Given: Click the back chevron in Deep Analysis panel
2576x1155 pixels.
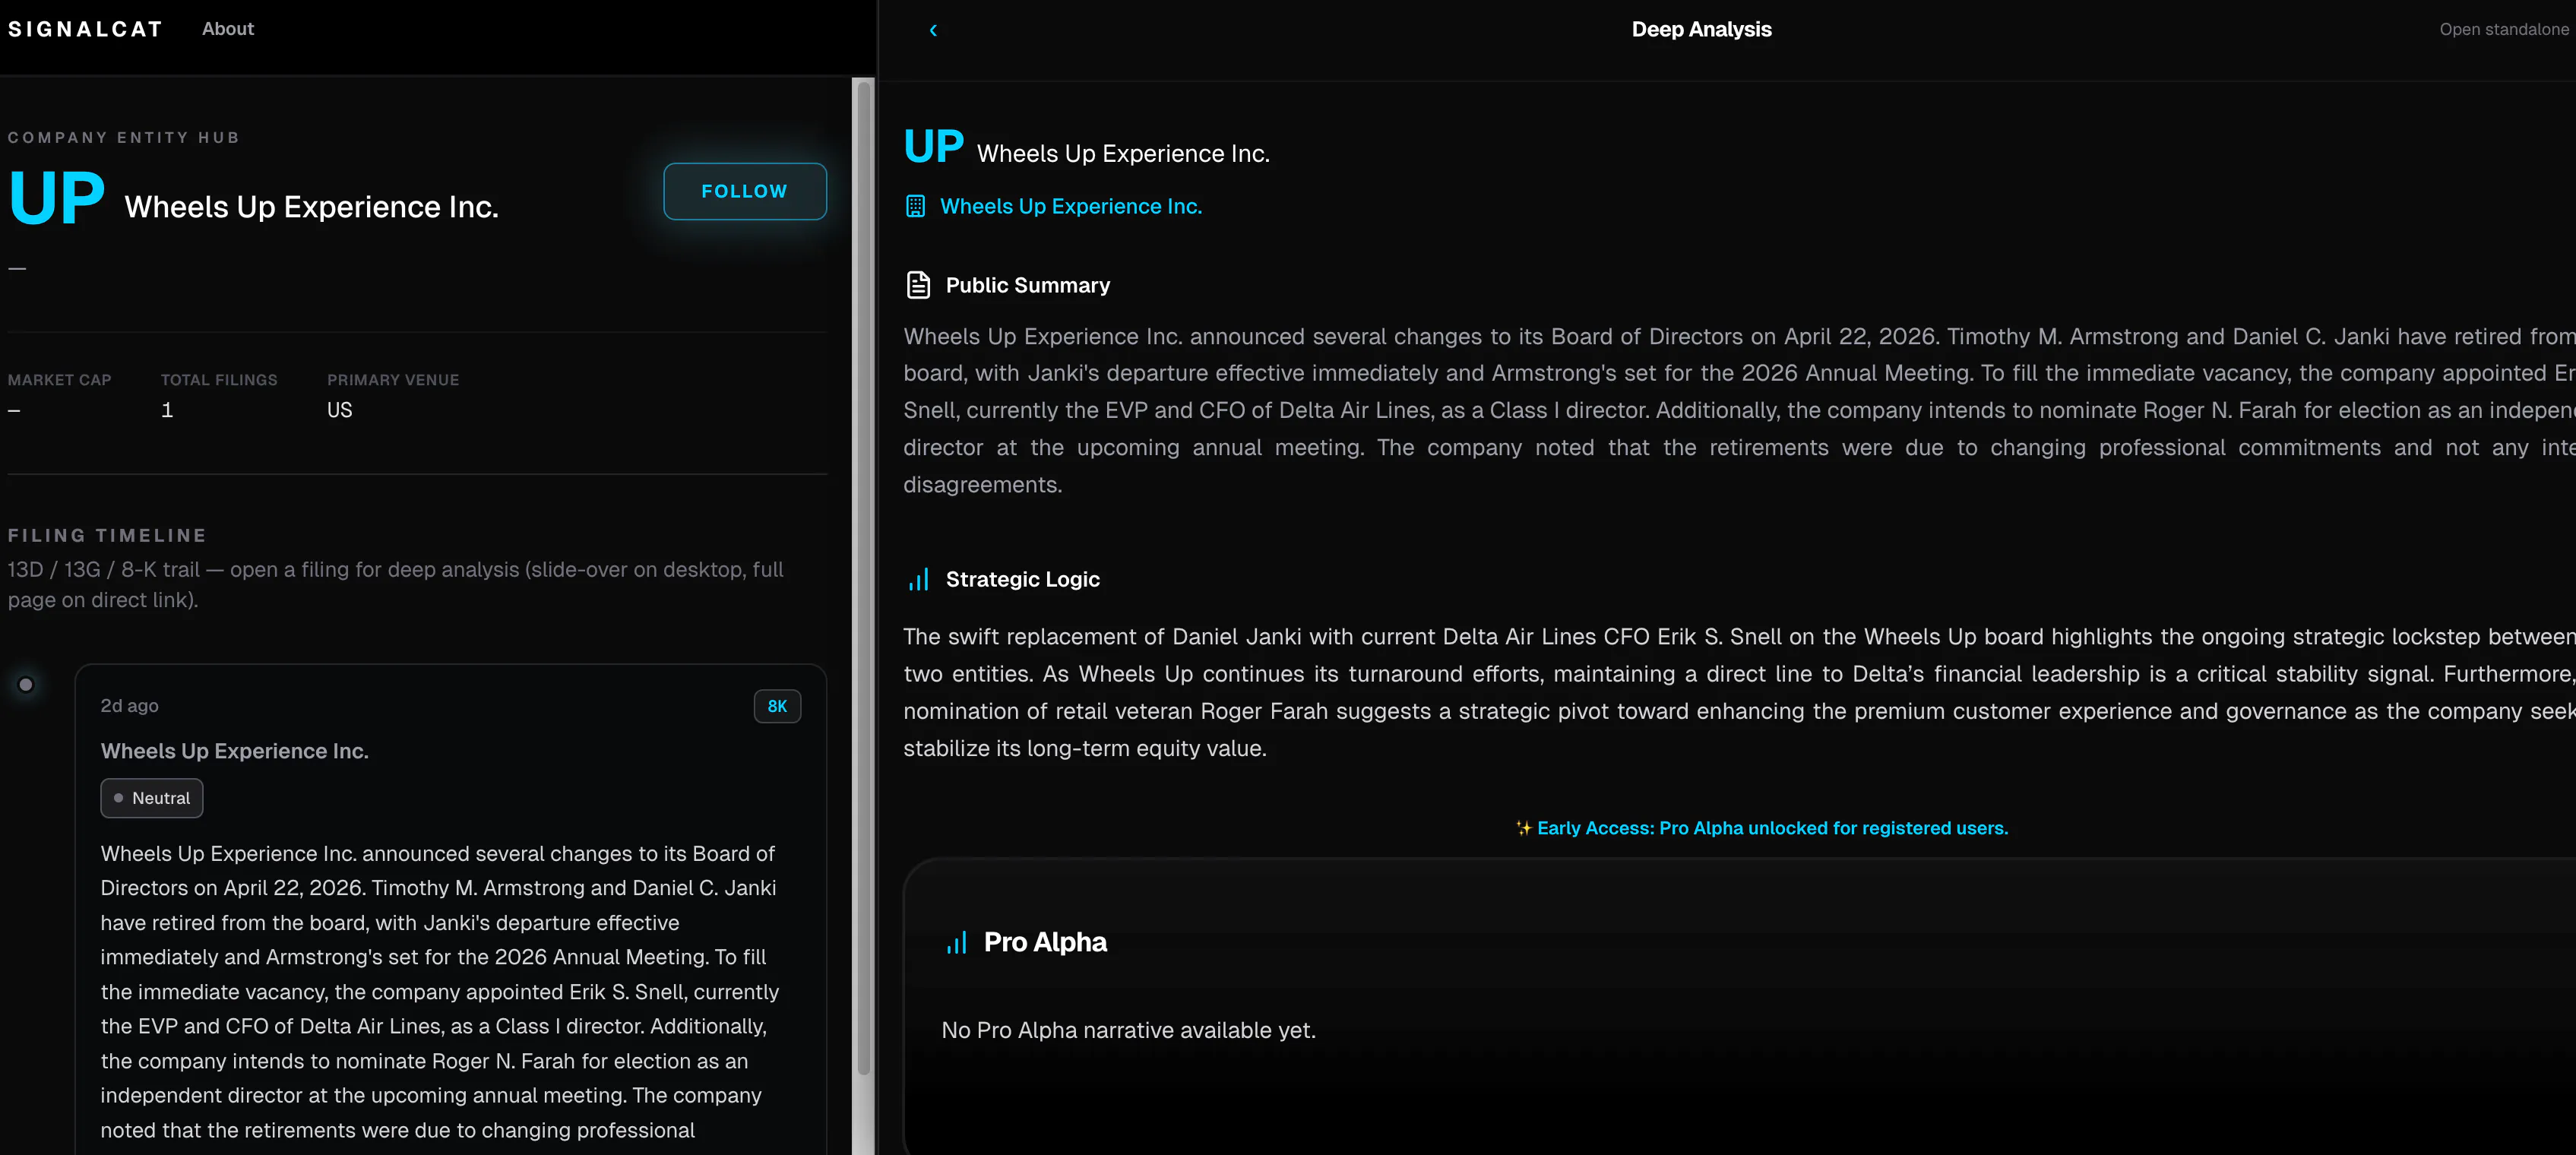Looking at the screenshot, I should [x=933, y=30].
